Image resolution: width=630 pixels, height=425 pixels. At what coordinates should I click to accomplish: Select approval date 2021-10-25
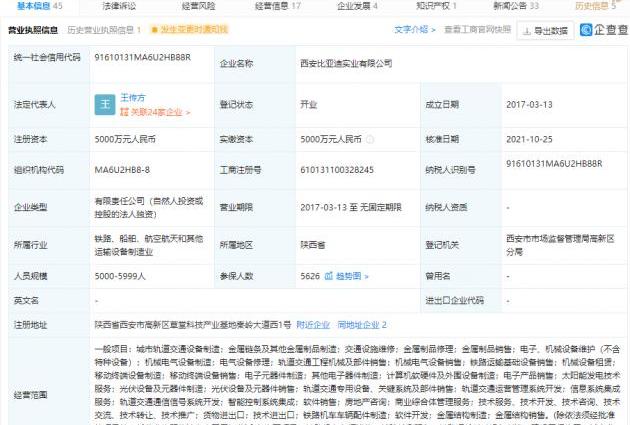point(529,139)
